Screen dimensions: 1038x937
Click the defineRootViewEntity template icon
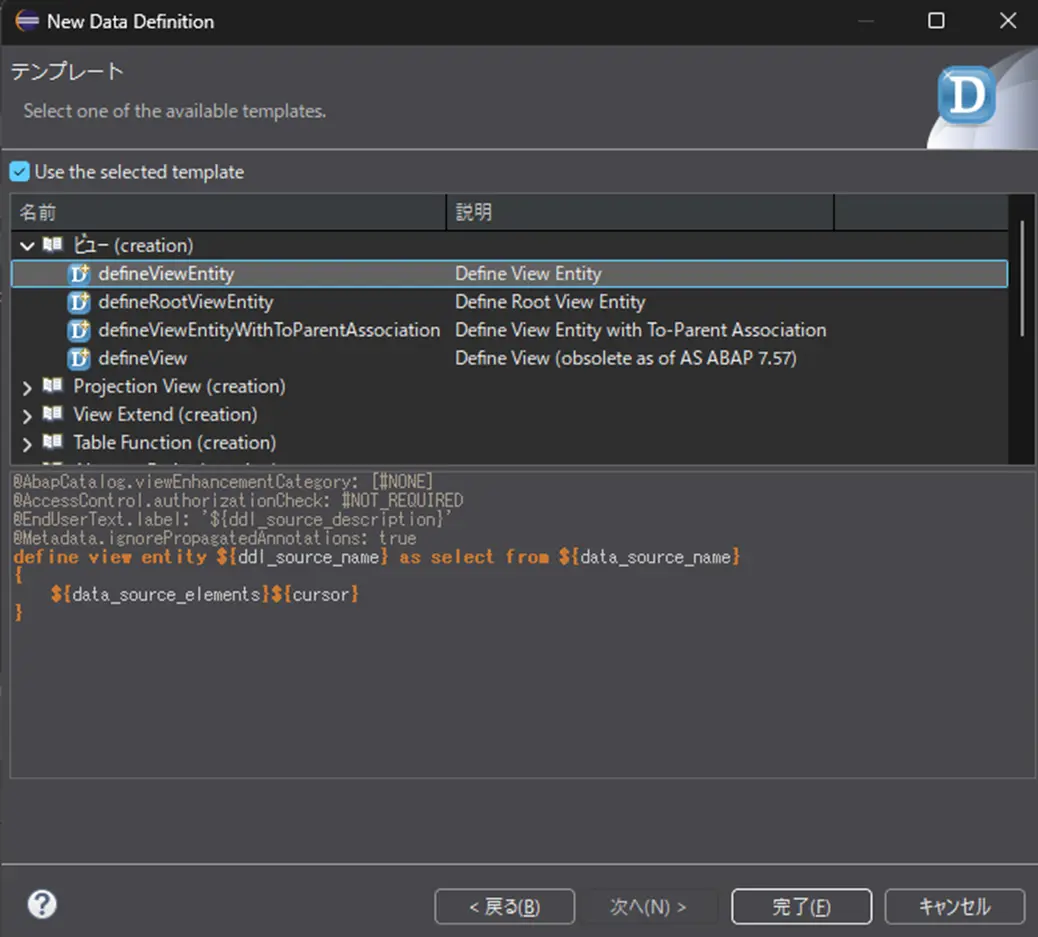pyautogui.click(x=79, y=302)
